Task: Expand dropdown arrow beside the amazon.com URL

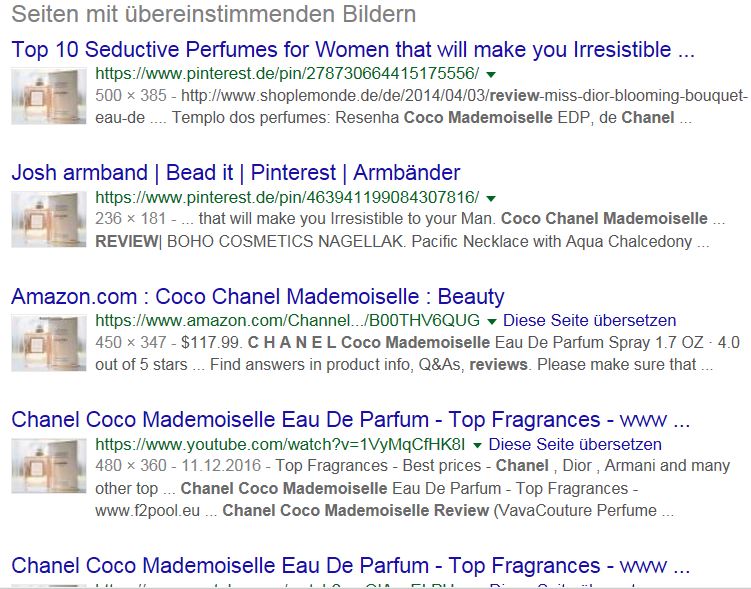Action: (x=491, y=321)
